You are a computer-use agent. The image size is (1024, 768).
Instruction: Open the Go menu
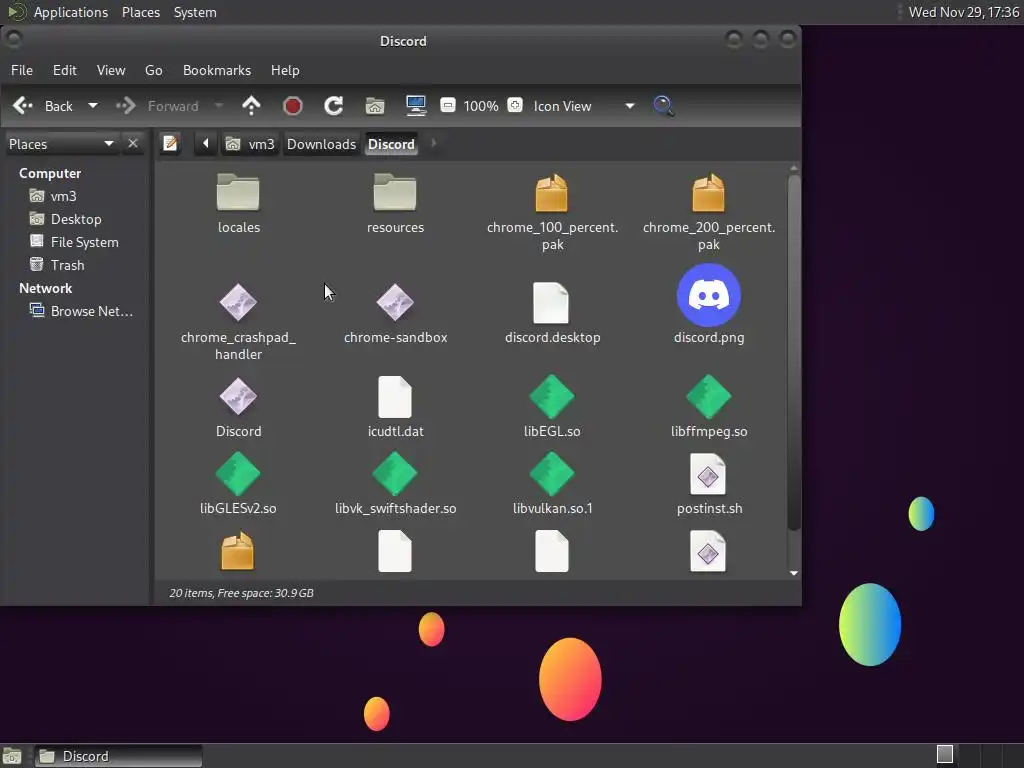(x=153, y=70)
